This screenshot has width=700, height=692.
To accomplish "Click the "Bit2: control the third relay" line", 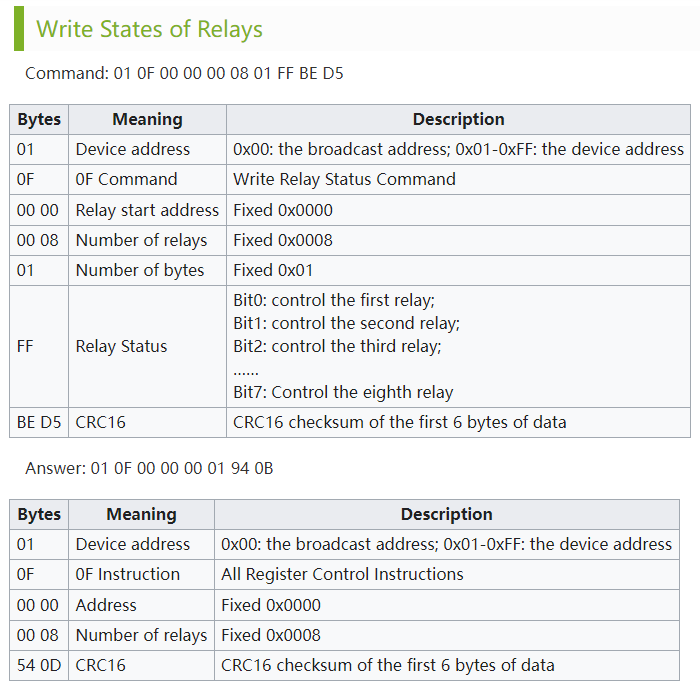I will click(337, 346).
